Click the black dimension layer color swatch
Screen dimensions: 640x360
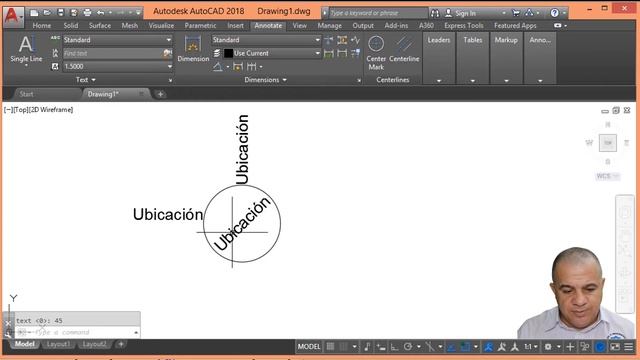(x=229, y=53)
